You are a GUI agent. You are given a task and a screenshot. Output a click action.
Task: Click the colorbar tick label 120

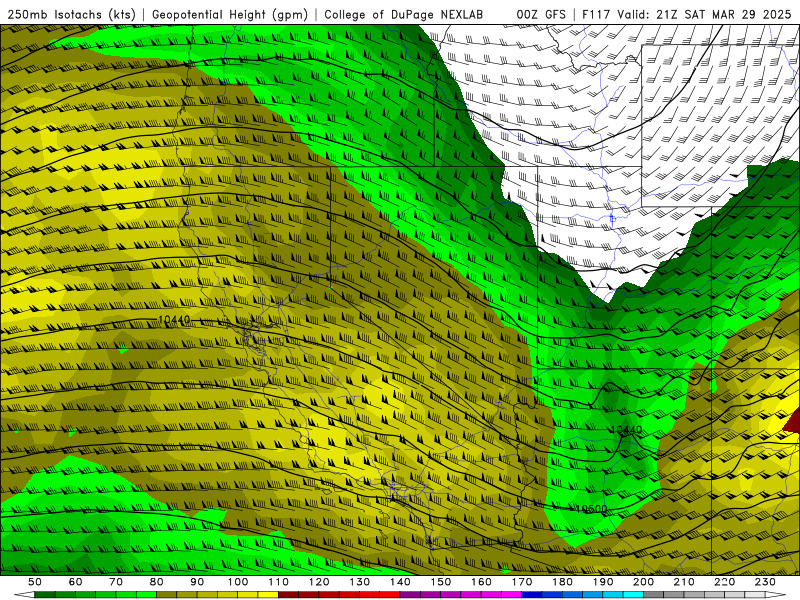pyautogui.click(x=319, y=582)
